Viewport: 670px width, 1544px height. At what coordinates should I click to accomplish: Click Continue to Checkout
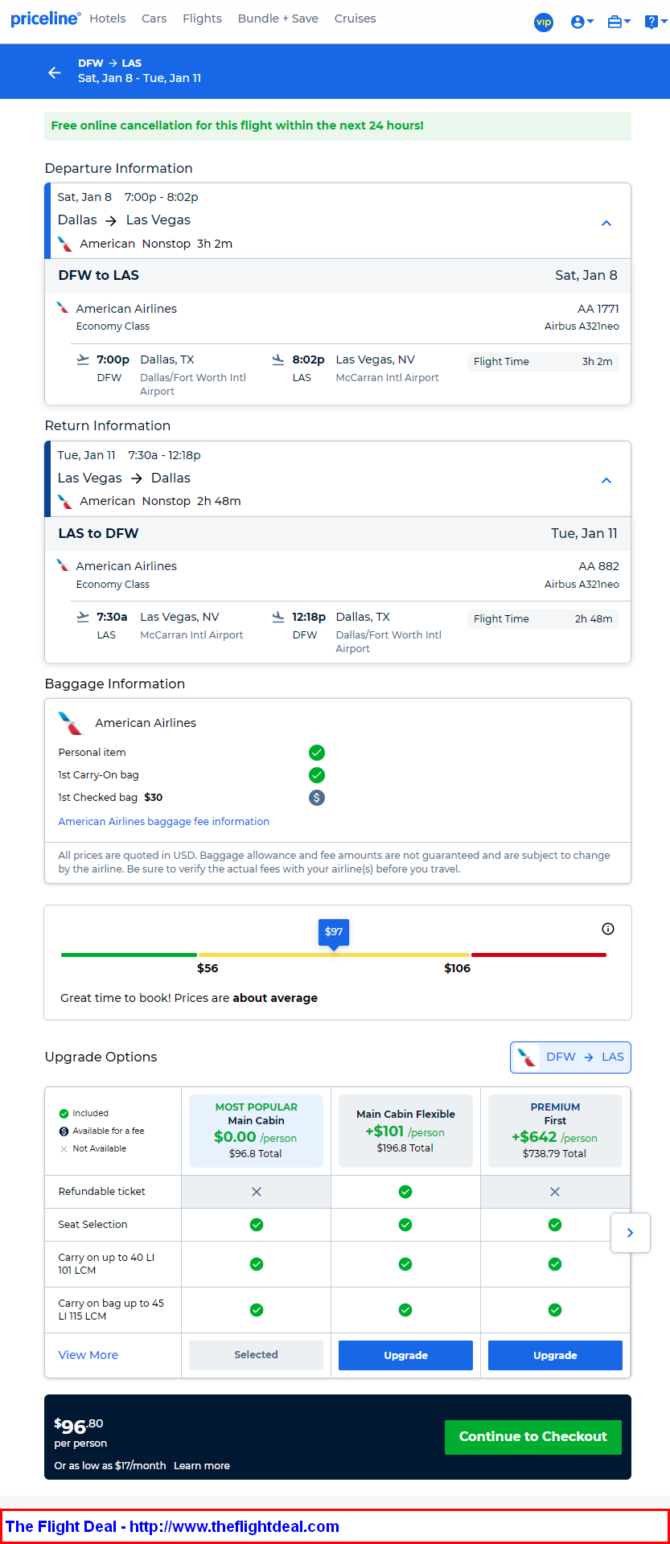(x=533, y=1437)
